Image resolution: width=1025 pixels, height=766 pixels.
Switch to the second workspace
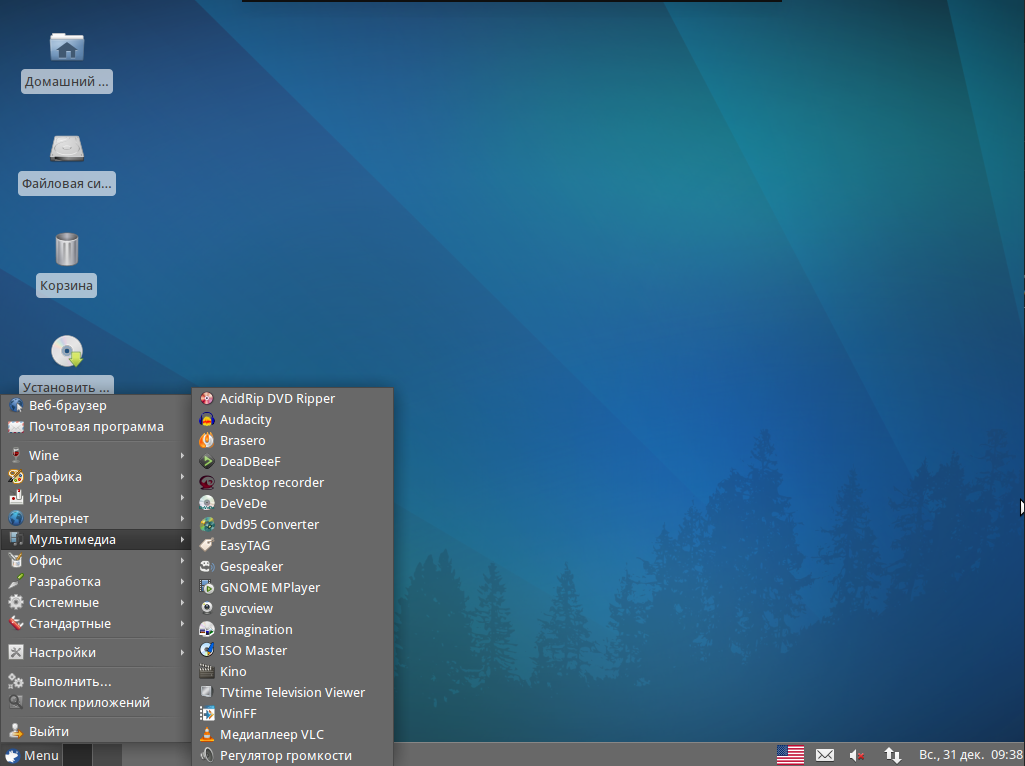107,755
